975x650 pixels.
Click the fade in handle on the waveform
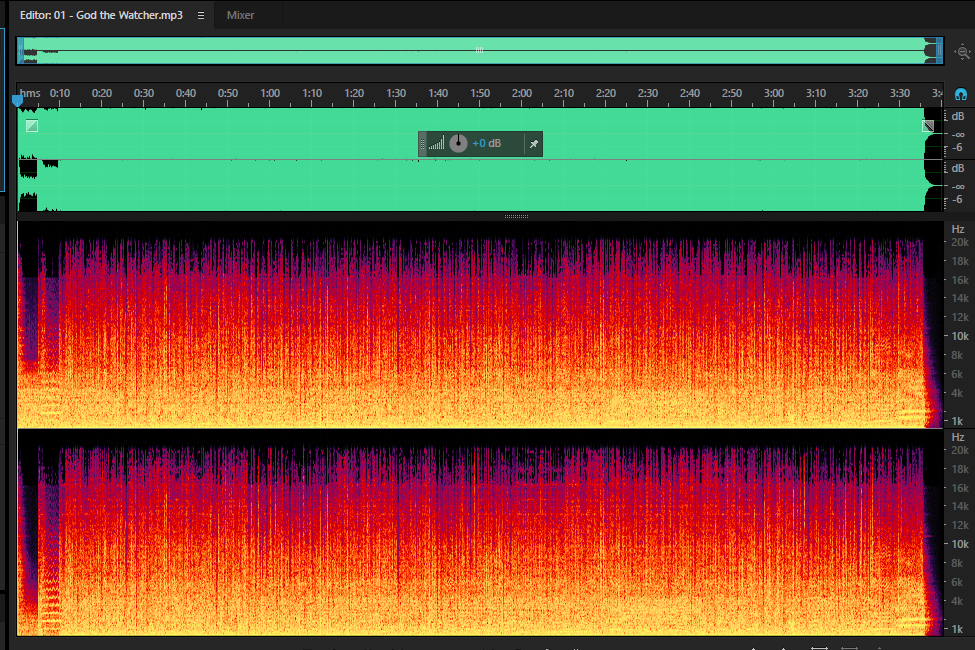(32, 126)
